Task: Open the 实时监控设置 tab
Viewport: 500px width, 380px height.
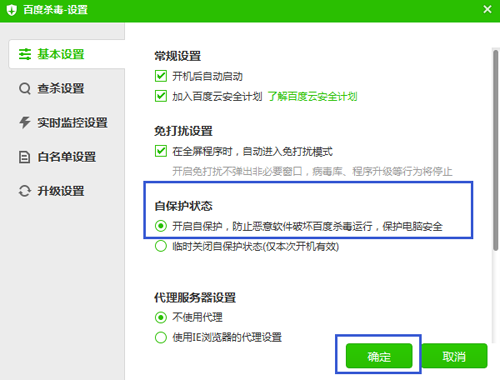Action: [63, 123]
